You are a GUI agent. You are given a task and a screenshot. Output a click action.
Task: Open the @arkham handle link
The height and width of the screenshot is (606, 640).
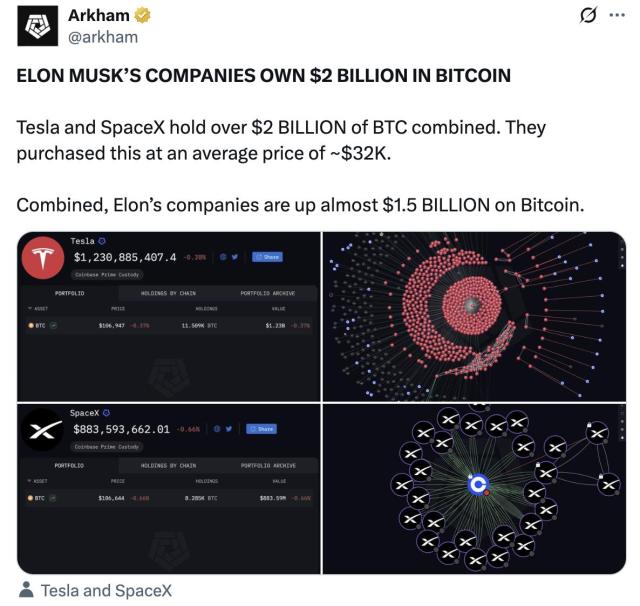click(103, 38)
